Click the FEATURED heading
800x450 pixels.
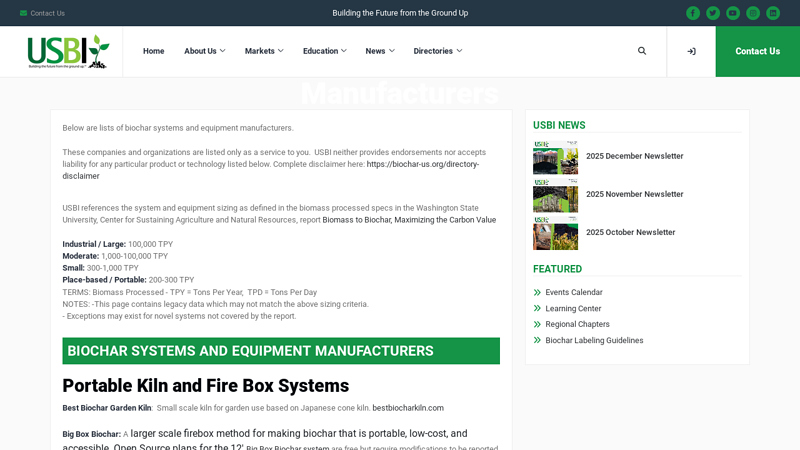coord(557,269)
